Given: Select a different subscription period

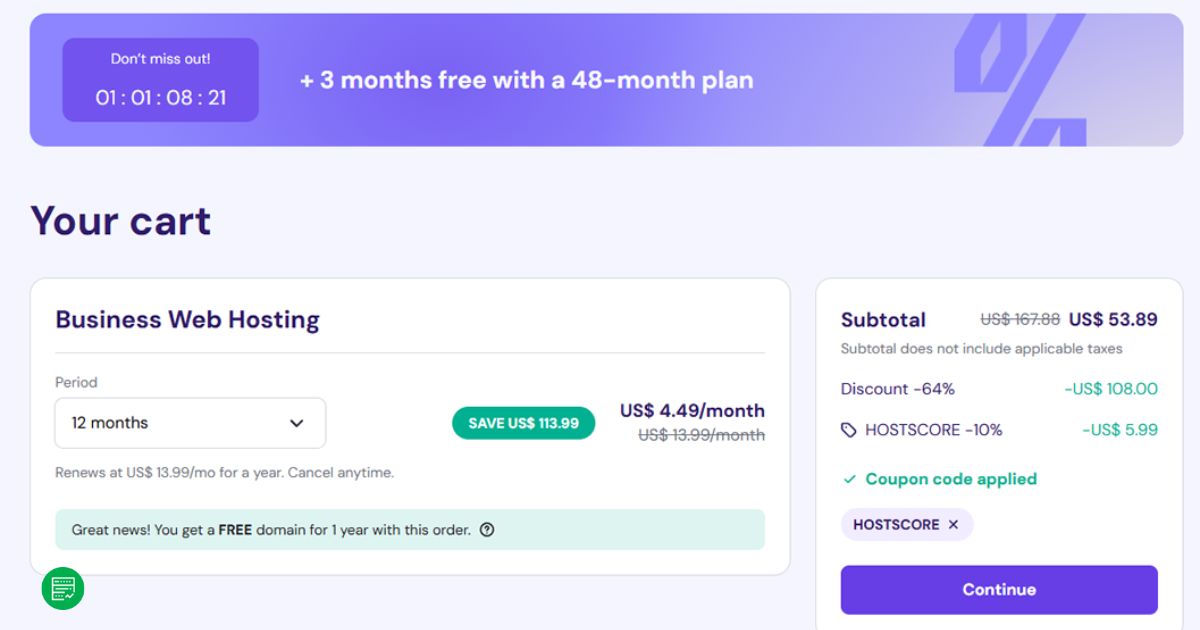Looking at the screenshot, I should click(190, 423).
